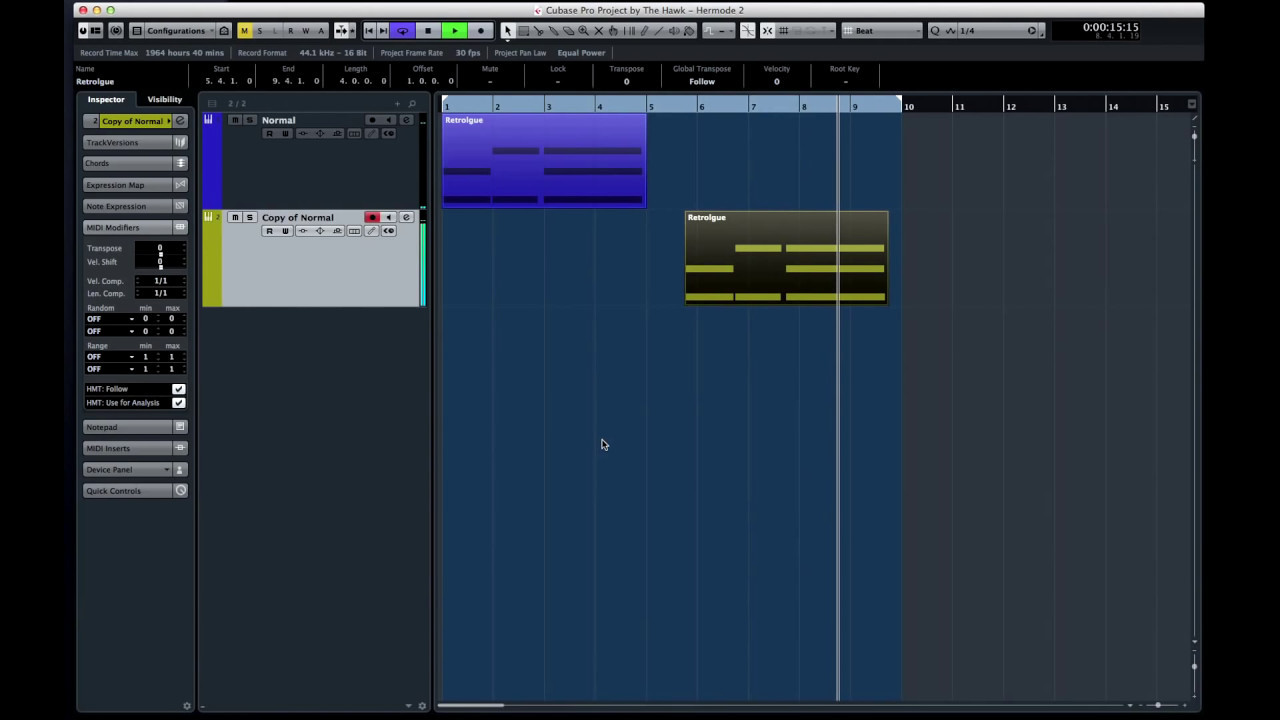Image resolution: width=1280 pixels, height=720 pixels.
Task: Toggle the Cycle loop button
Action: [x=402, y=31]
